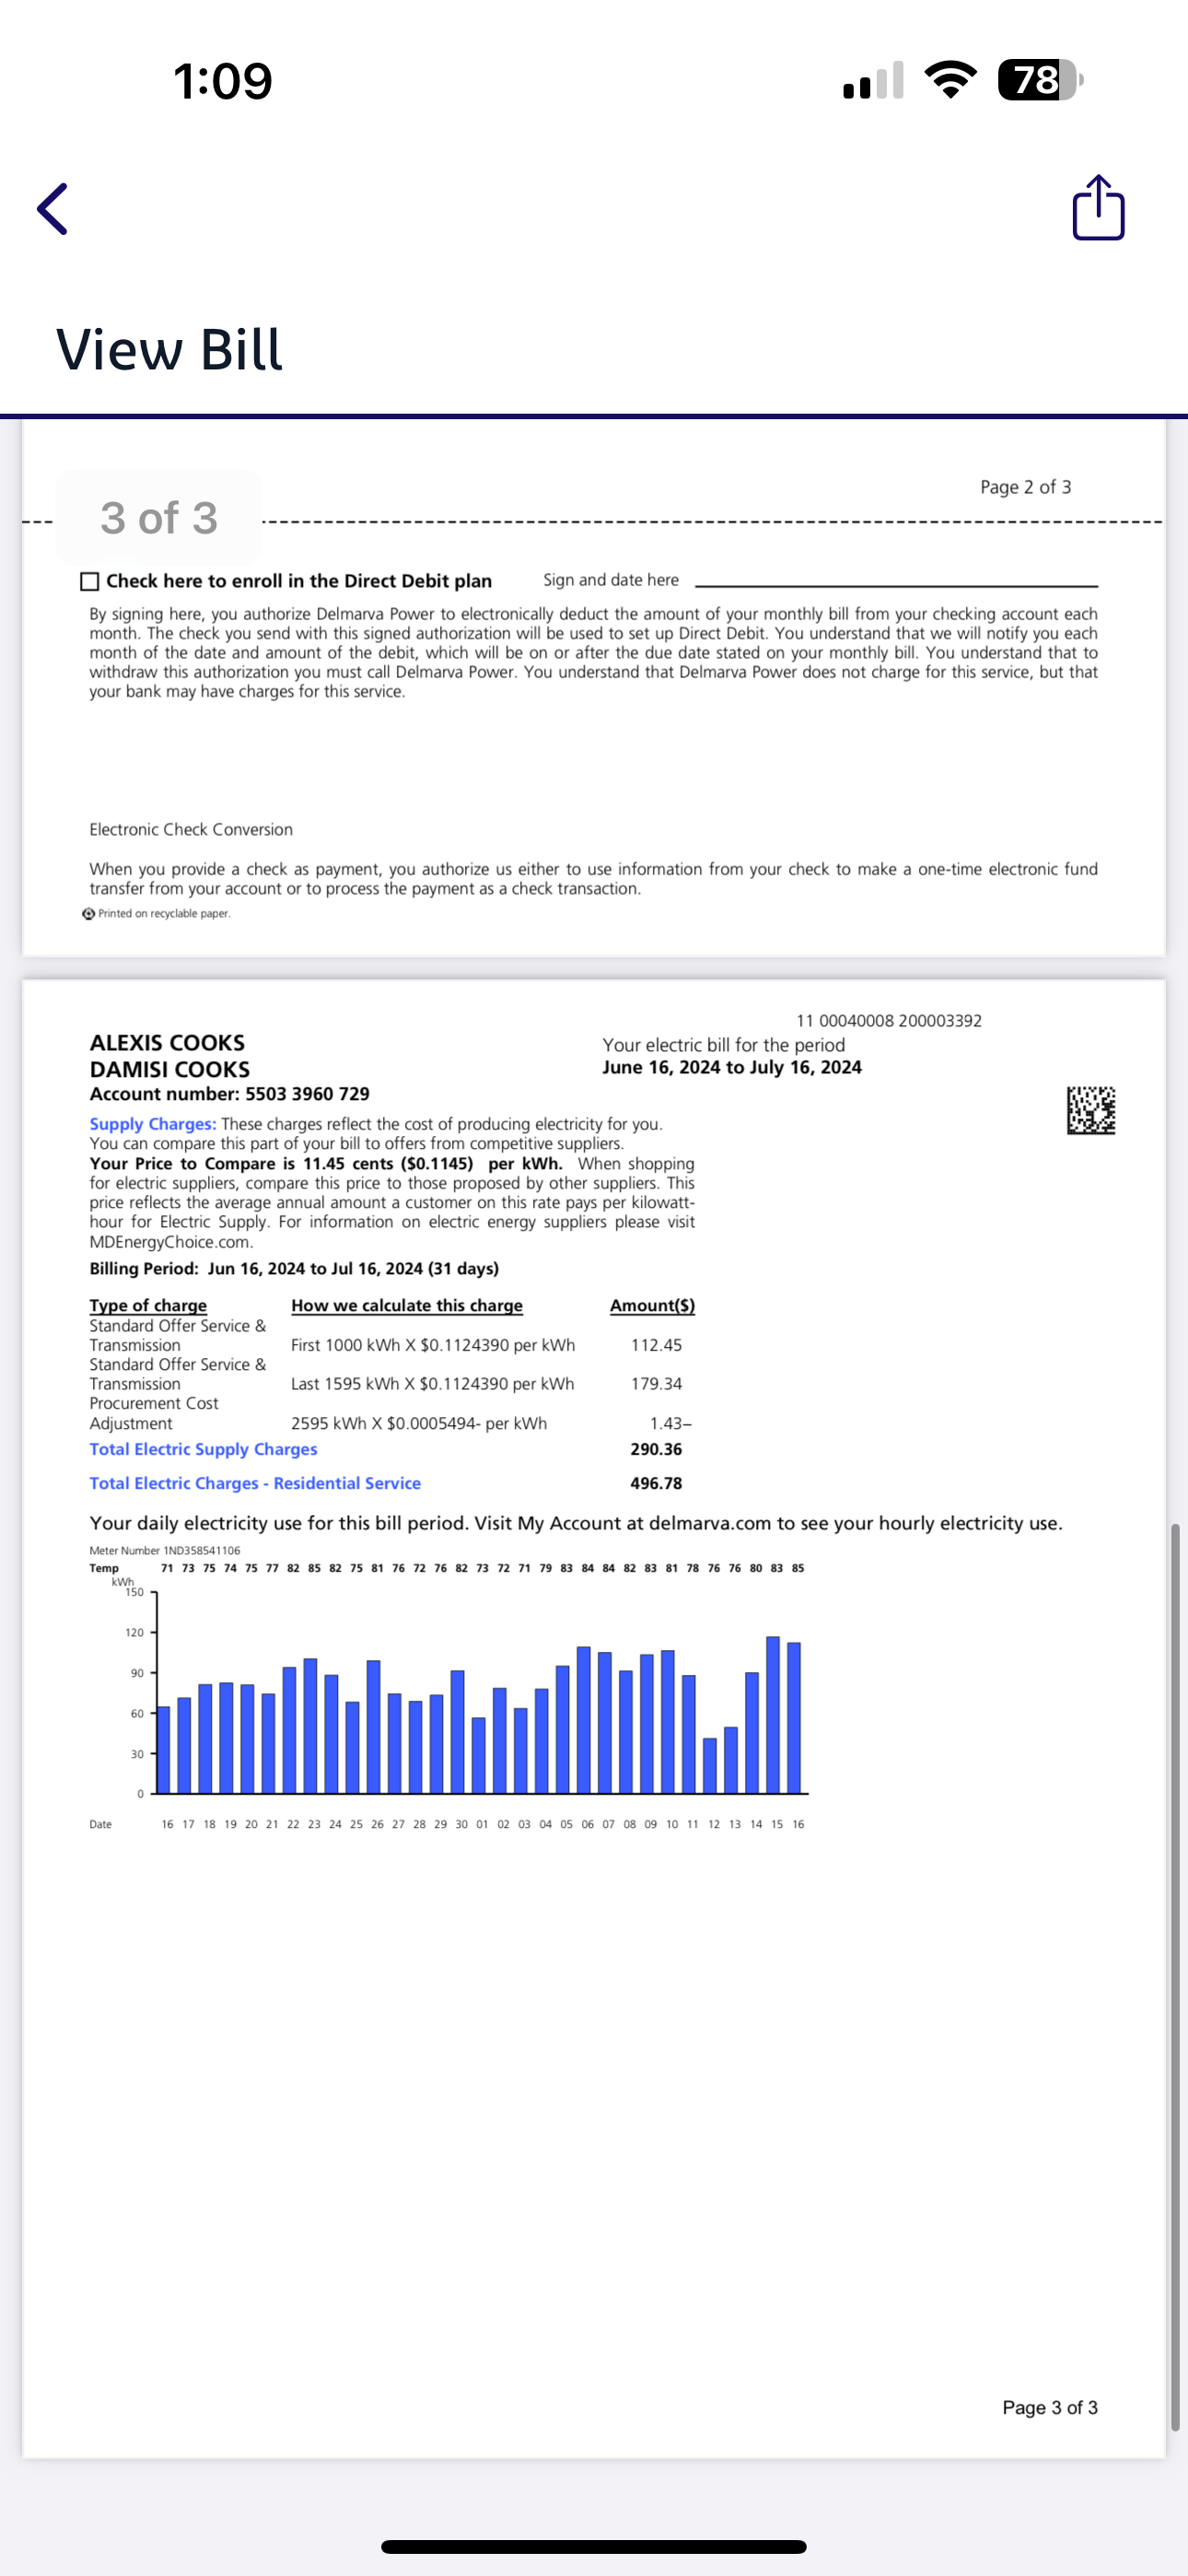Tap the QR code on bill
The width and height of the screenshot is (1188, 2576).
[x=1090, y=1110]
